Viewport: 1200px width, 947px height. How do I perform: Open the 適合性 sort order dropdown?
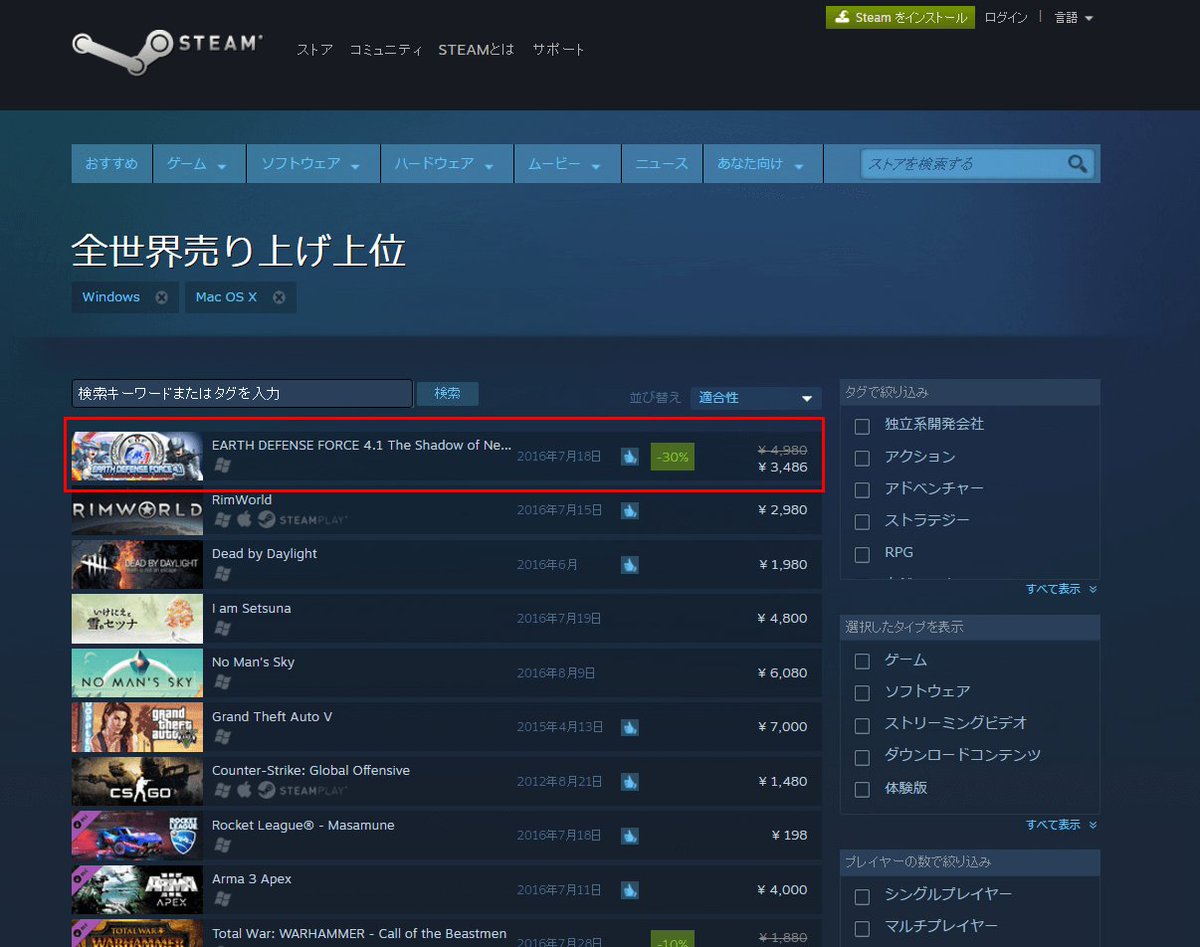coord(756,398)
